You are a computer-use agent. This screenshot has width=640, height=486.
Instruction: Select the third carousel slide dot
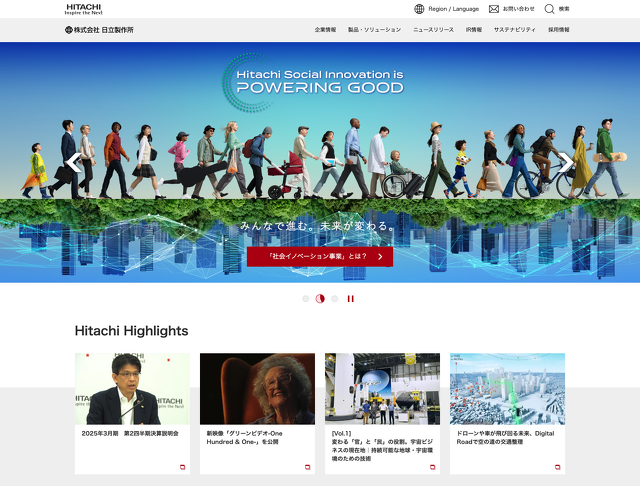pyautogui.click(x=335, y=298)
